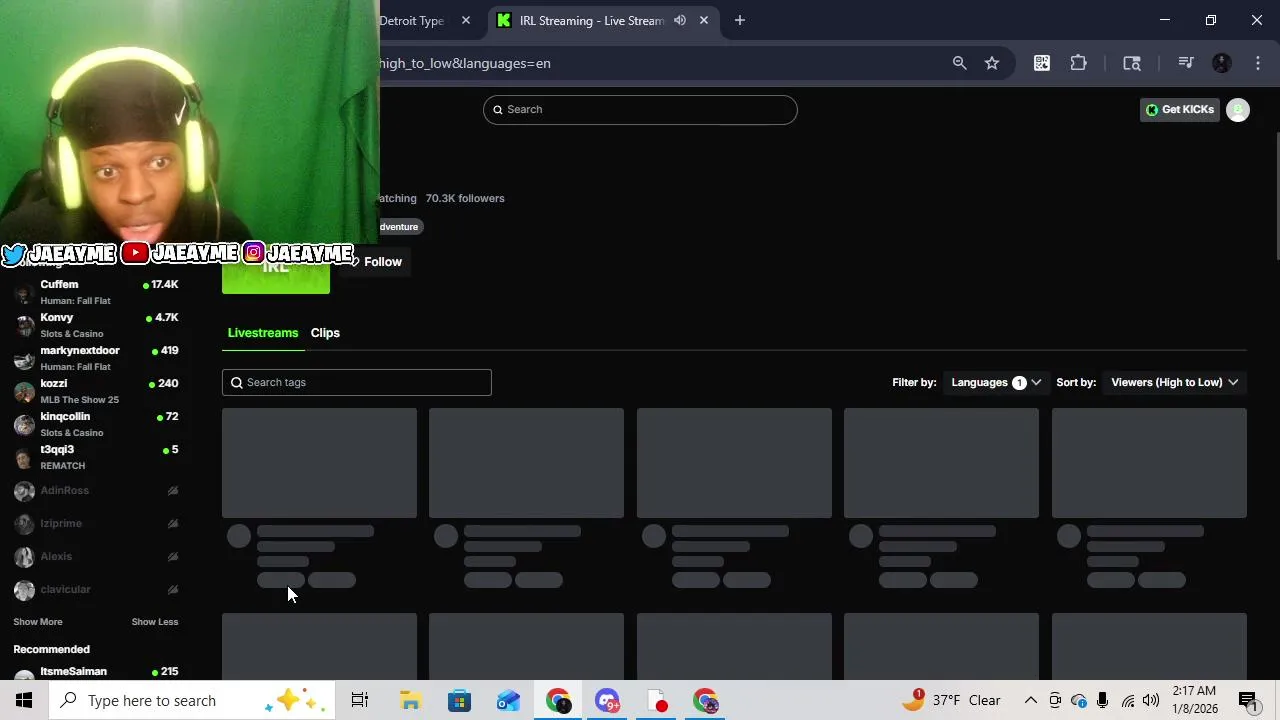
Task: Open Task View on taskbar
Action: 360,700
